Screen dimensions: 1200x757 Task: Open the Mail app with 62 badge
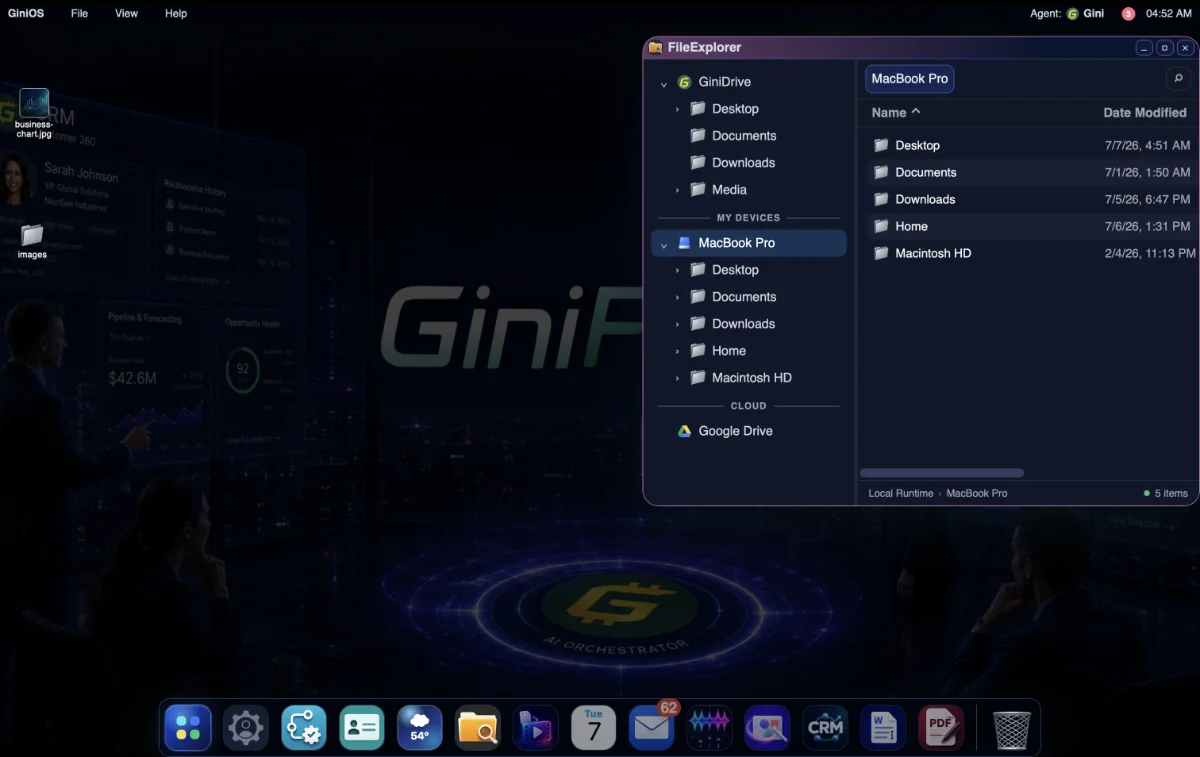click(x=652, y=727)
